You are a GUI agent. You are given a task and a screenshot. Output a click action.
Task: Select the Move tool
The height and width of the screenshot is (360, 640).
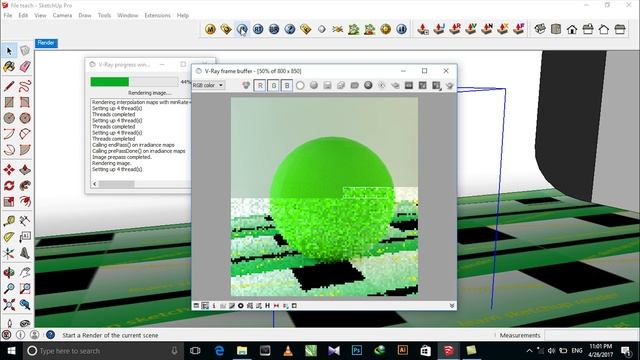[9, 170]
